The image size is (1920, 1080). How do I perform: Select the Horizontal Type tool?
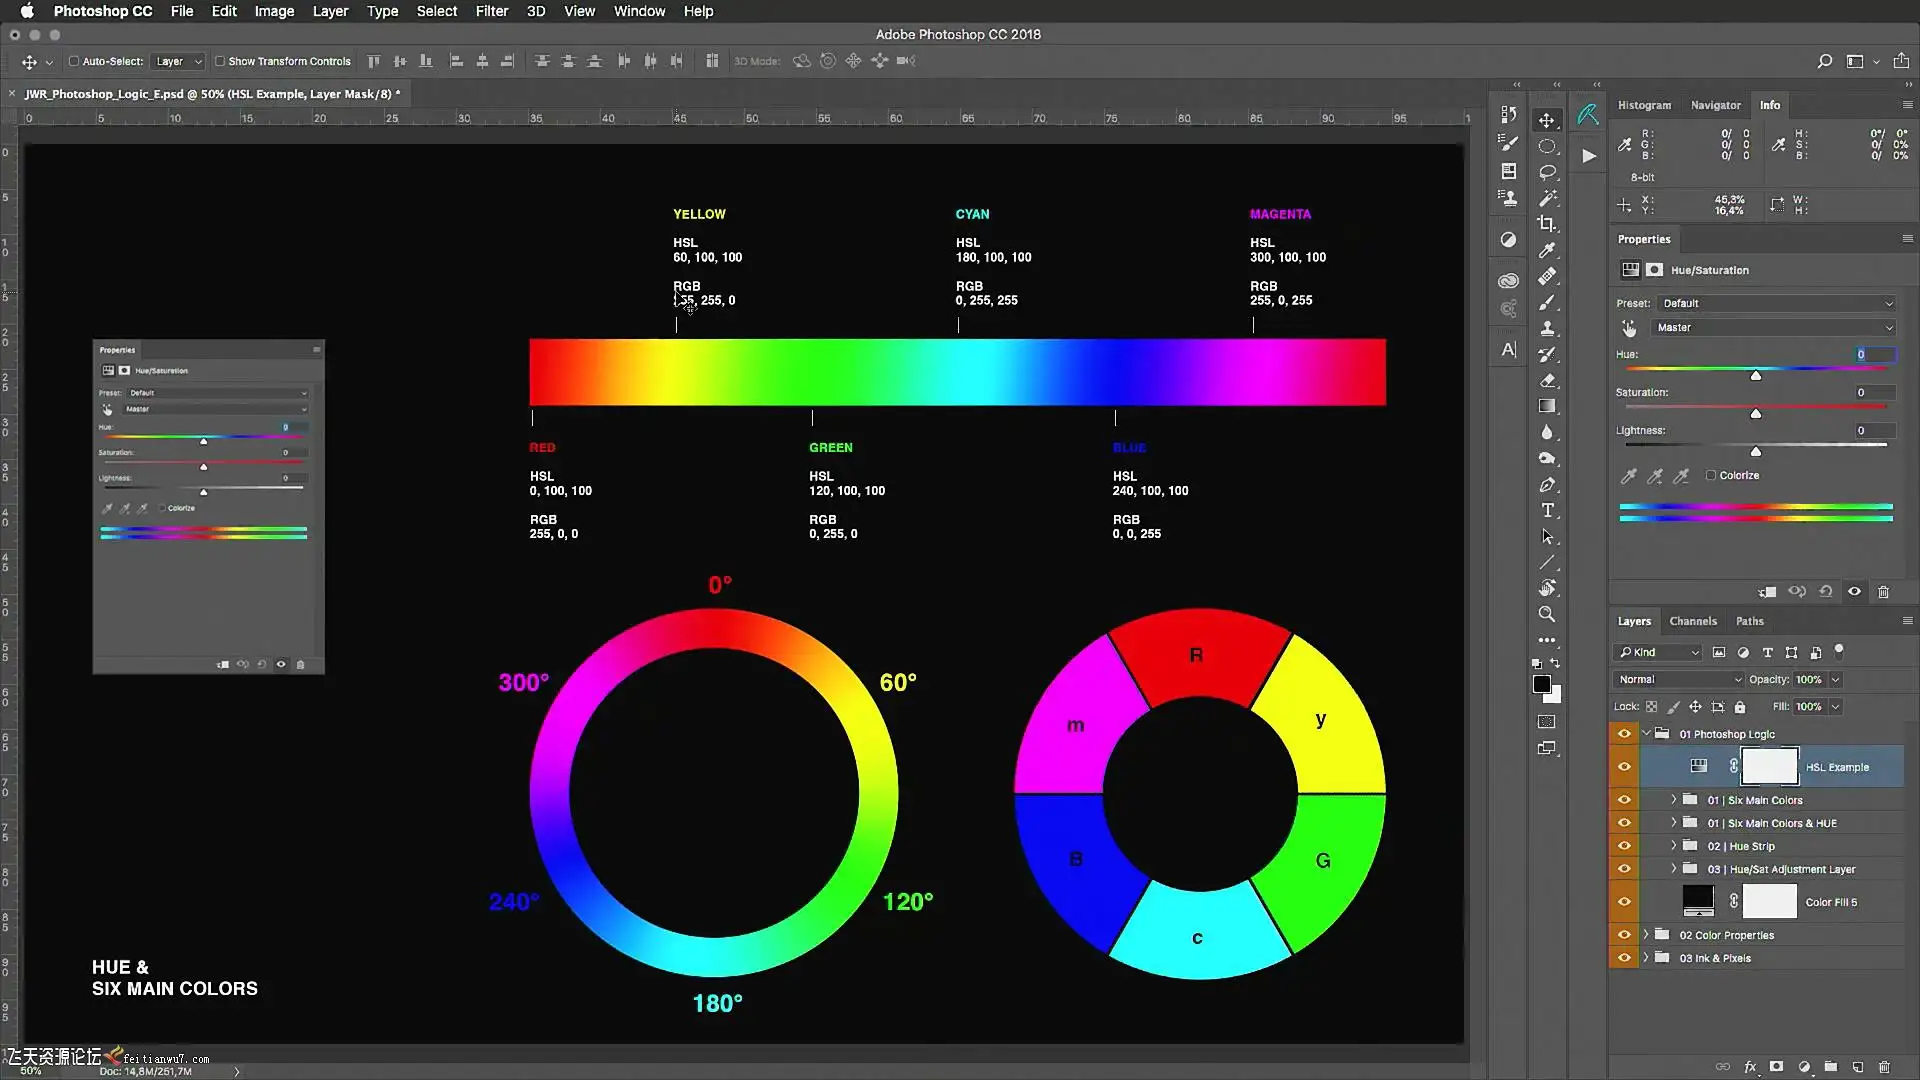[x=1547, y=510]
